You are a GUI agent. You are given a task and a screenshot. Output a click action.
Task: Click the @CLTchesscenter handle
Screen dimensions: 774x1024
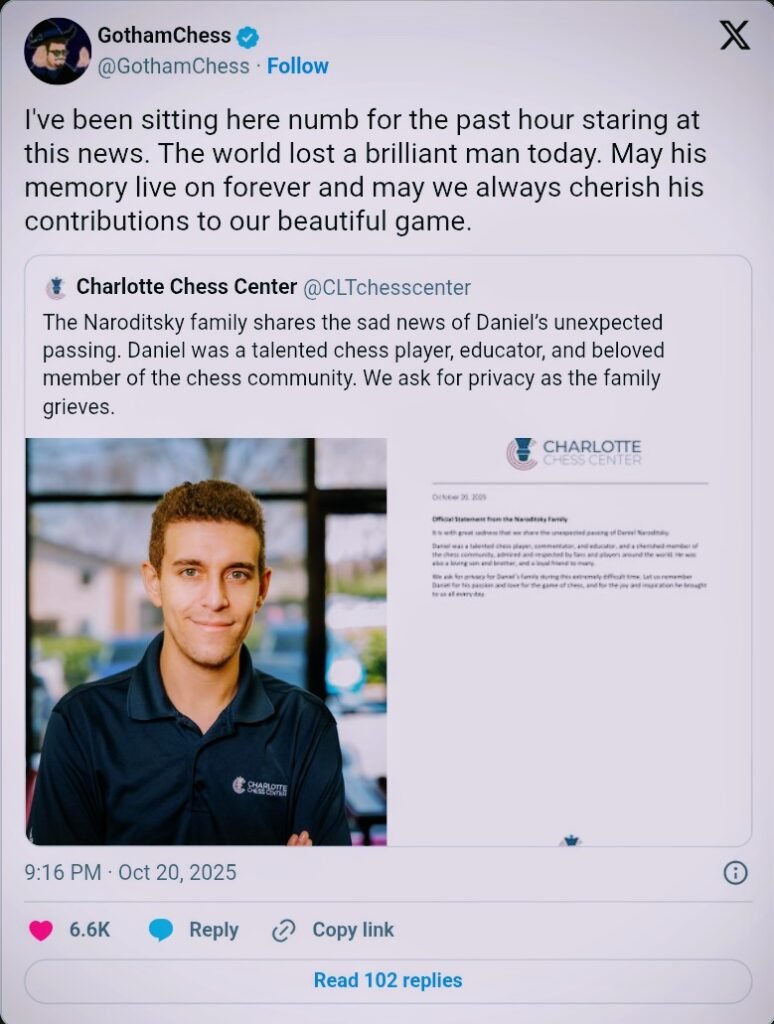(386, 288)
